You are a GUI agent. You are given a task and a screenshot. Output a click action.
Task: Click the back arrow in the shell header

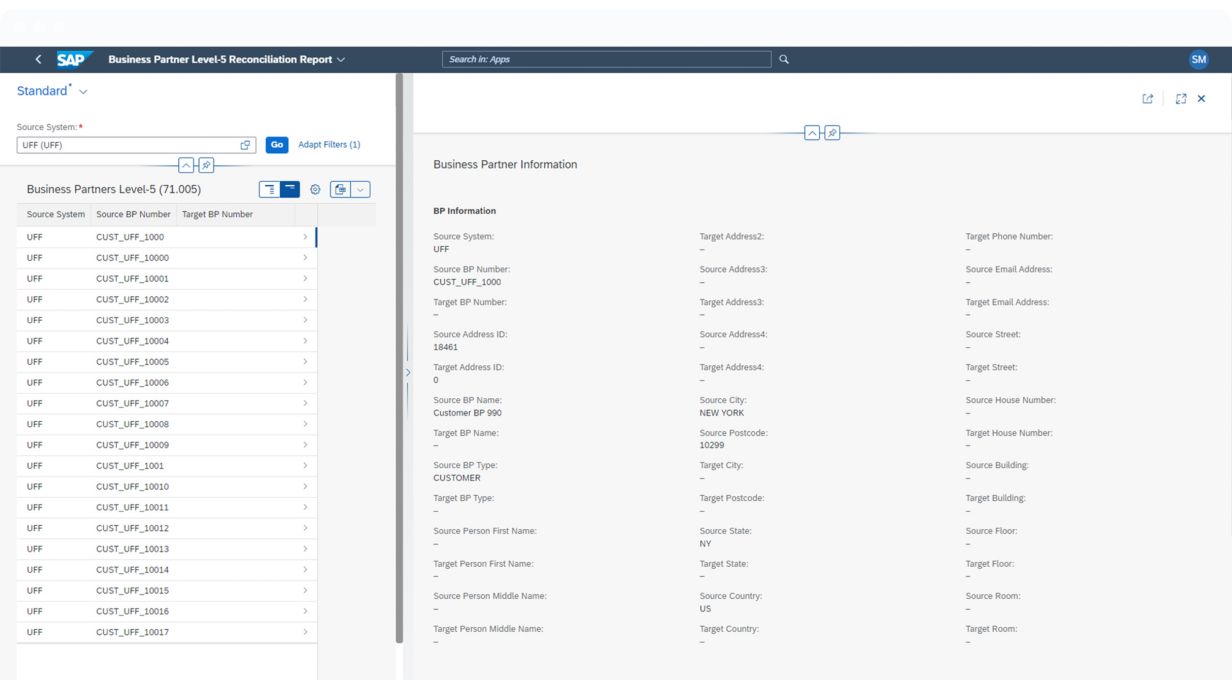point(38,59)
